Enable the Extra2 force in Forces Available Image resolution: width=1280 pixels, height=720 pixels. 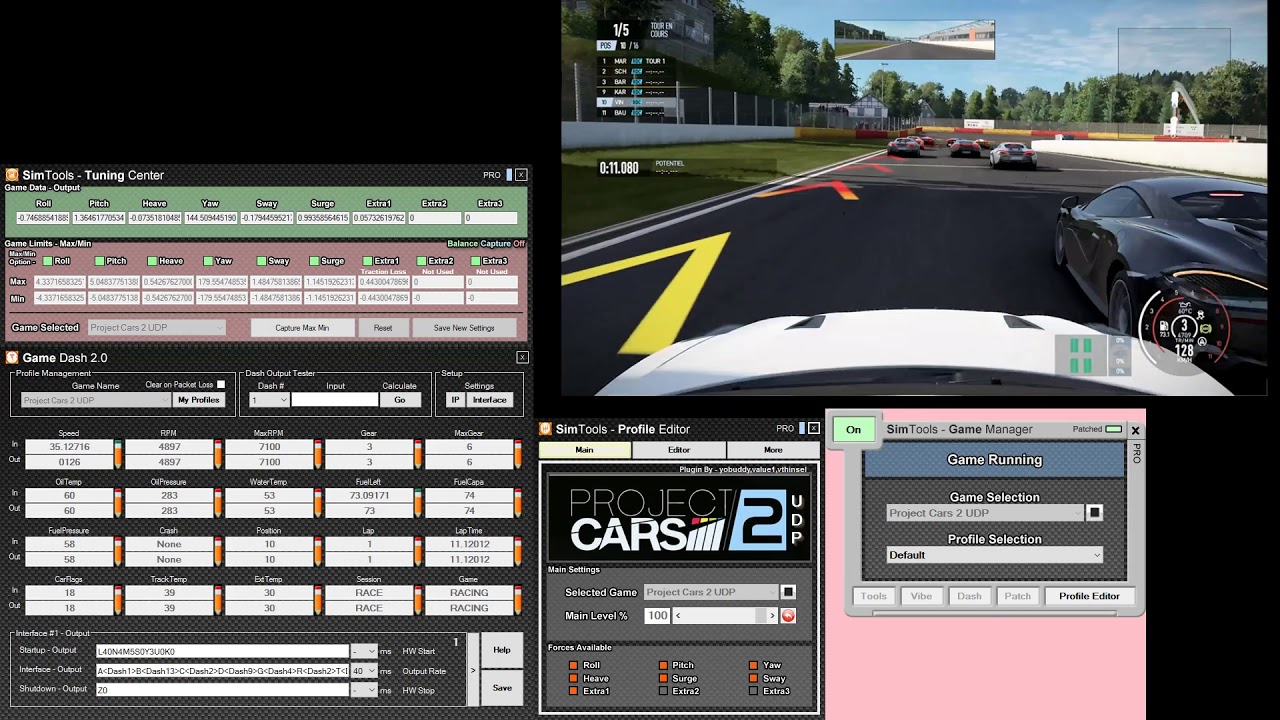[663, 691]
